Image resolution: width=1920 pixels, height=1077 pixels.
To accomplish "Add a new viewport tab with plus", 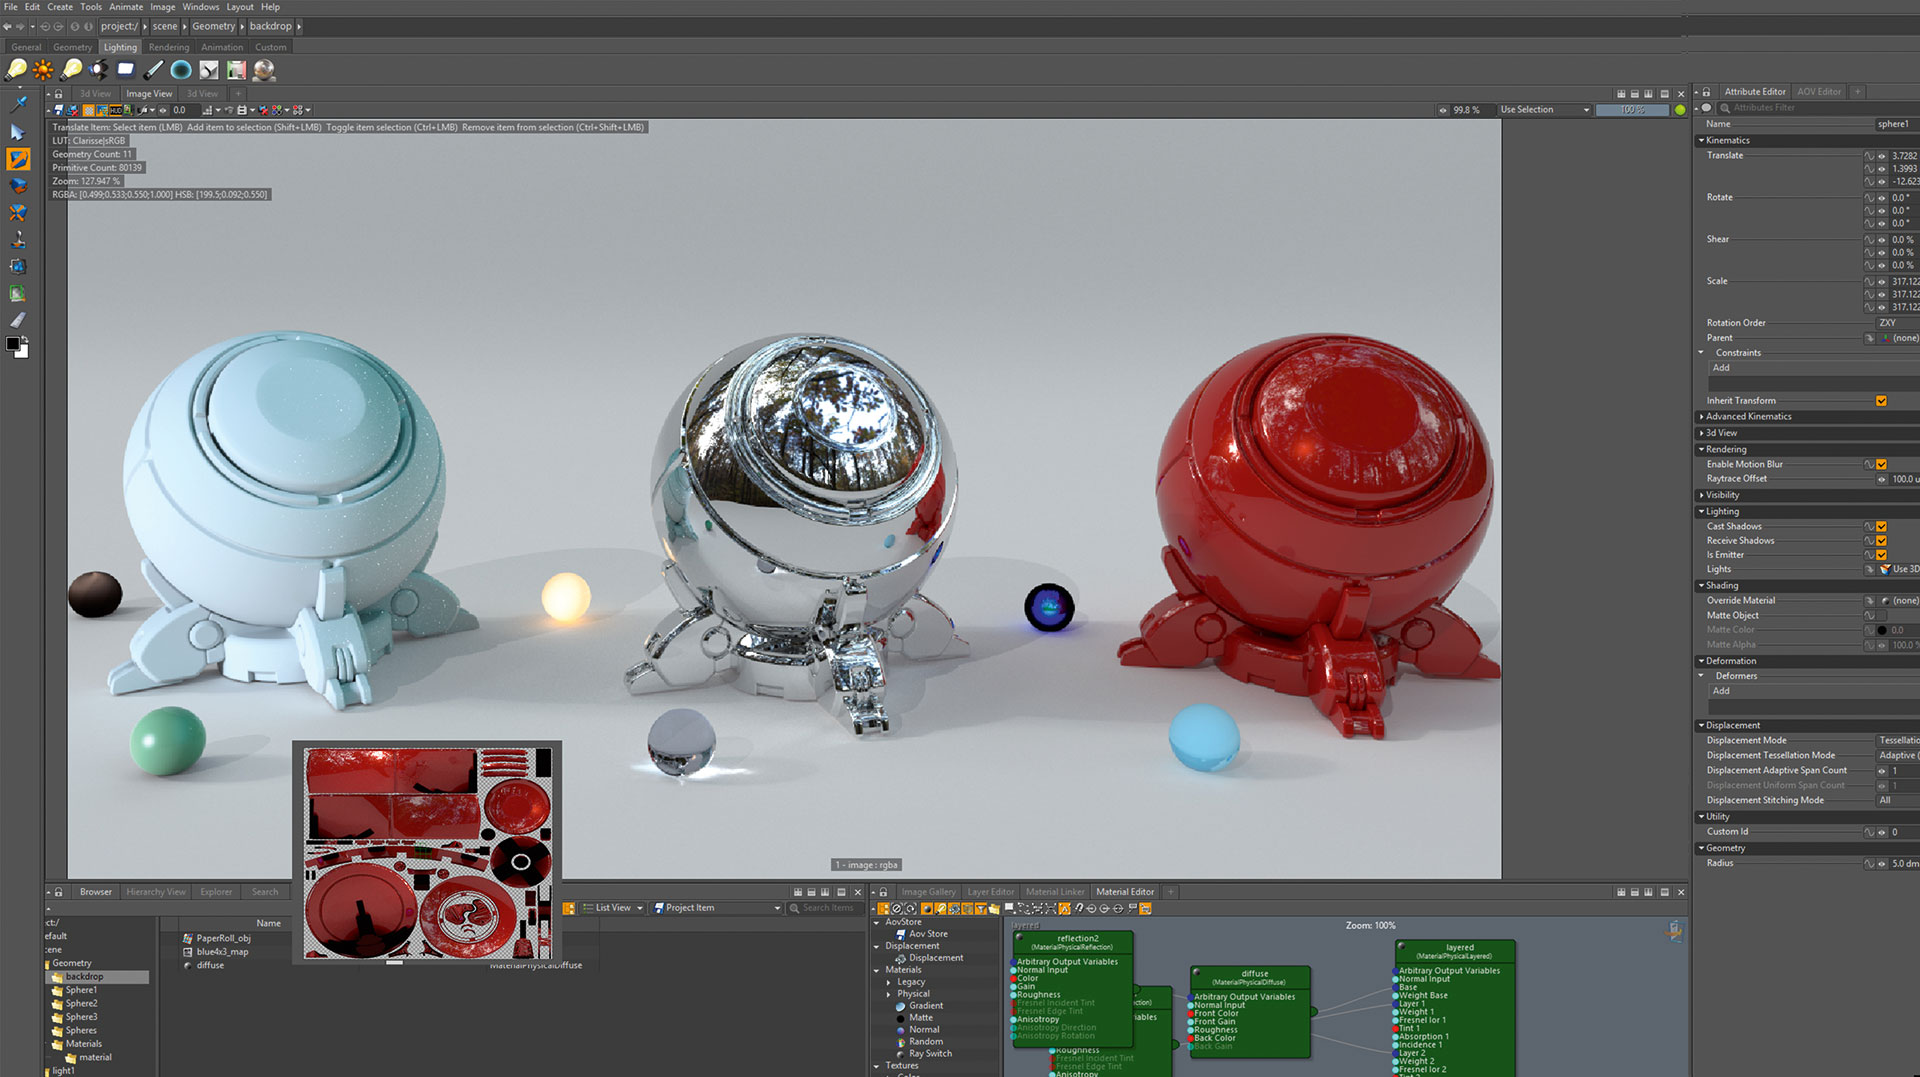I will (238, 93).
